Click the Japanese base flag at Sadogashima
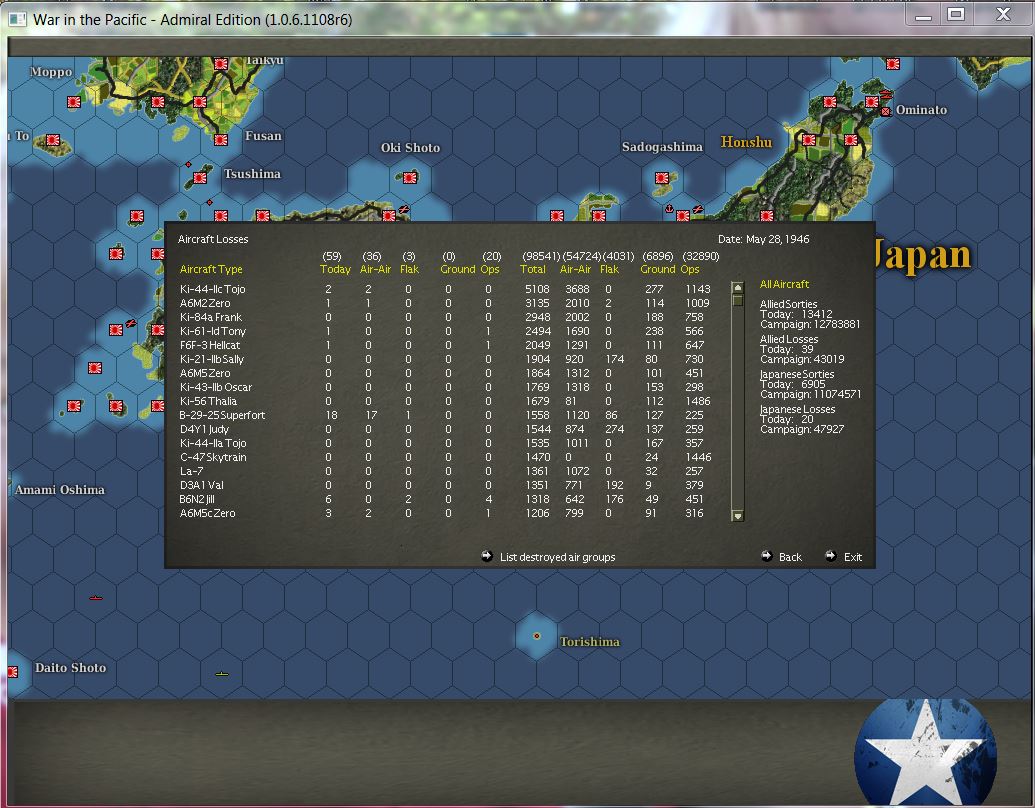The image size is (1035, 808). coord(662,178)
